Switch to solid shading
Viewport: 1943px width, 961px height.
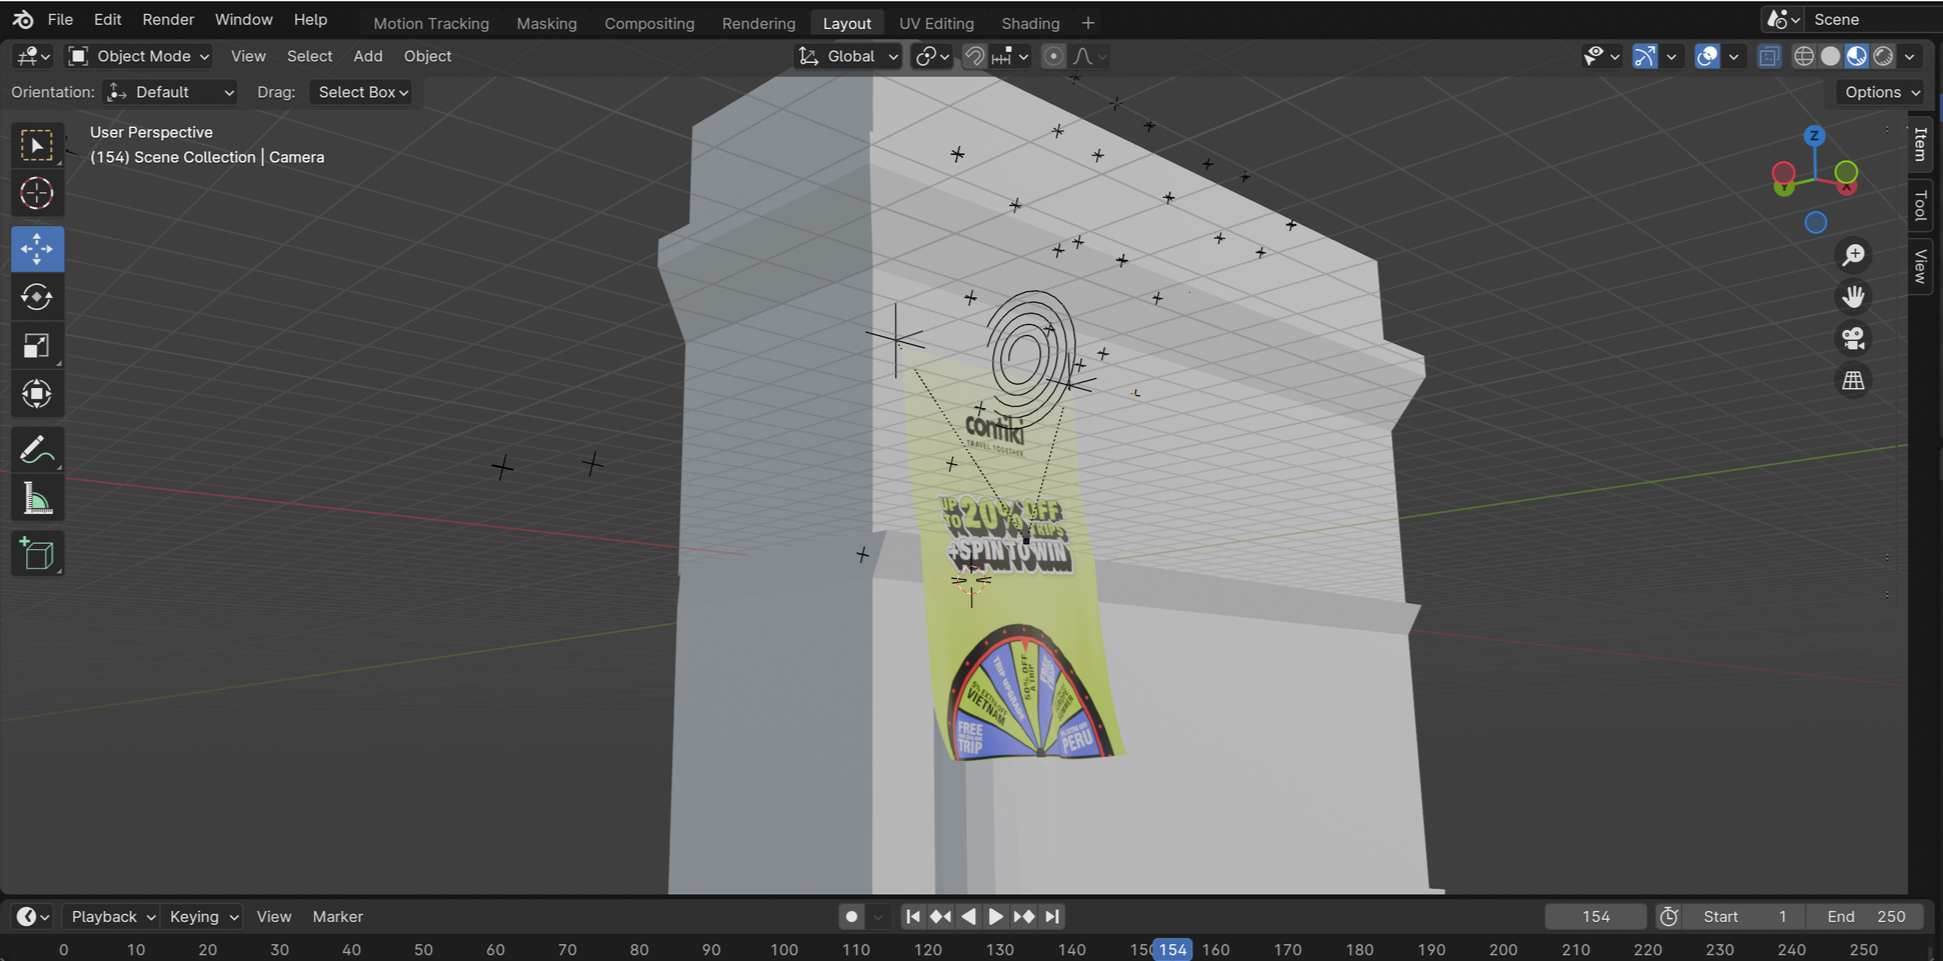point(1830,56)
